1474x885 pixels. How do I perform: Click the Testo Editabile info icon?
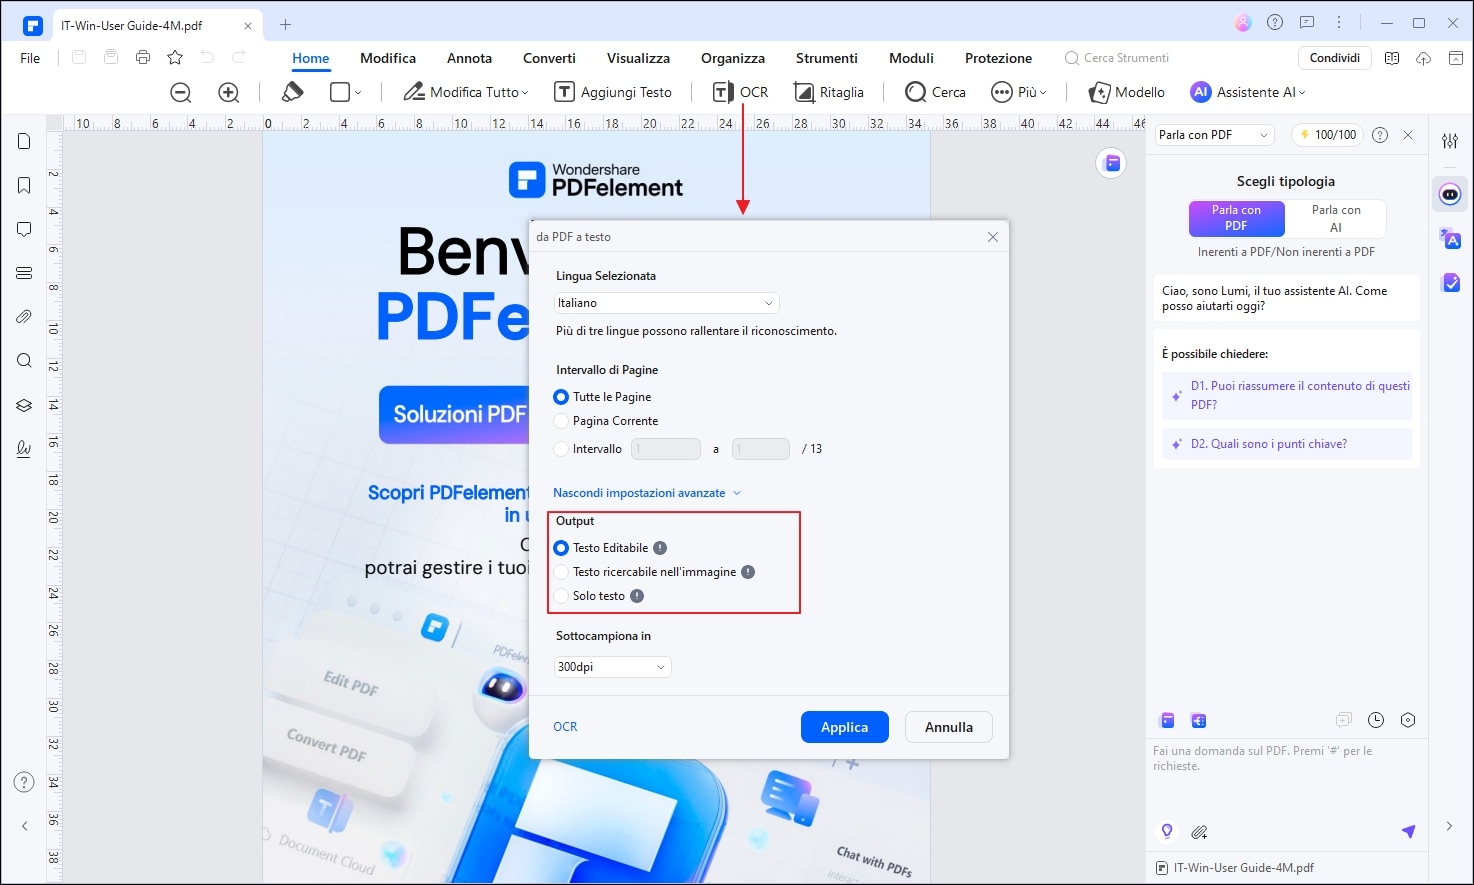[x=660, y=548]
